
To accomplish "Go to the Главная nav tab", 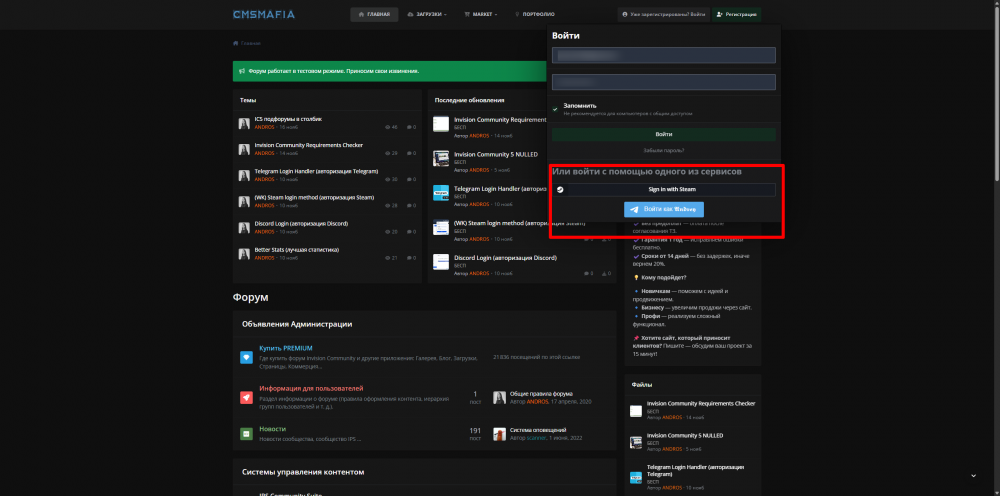I will click(374, 14).
